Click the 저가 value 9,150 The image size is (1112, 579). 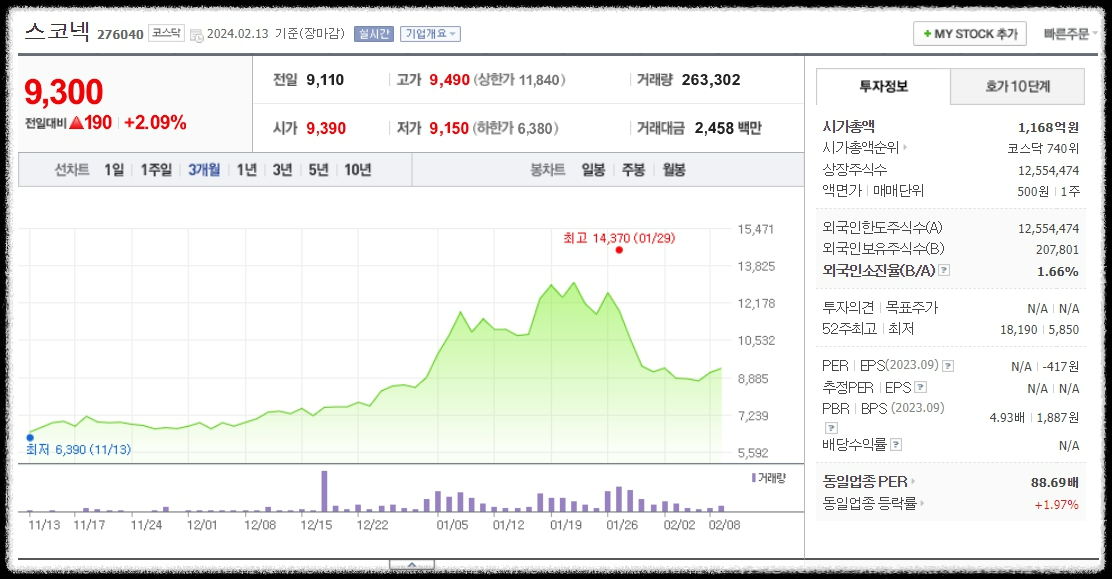coord(449,128)
